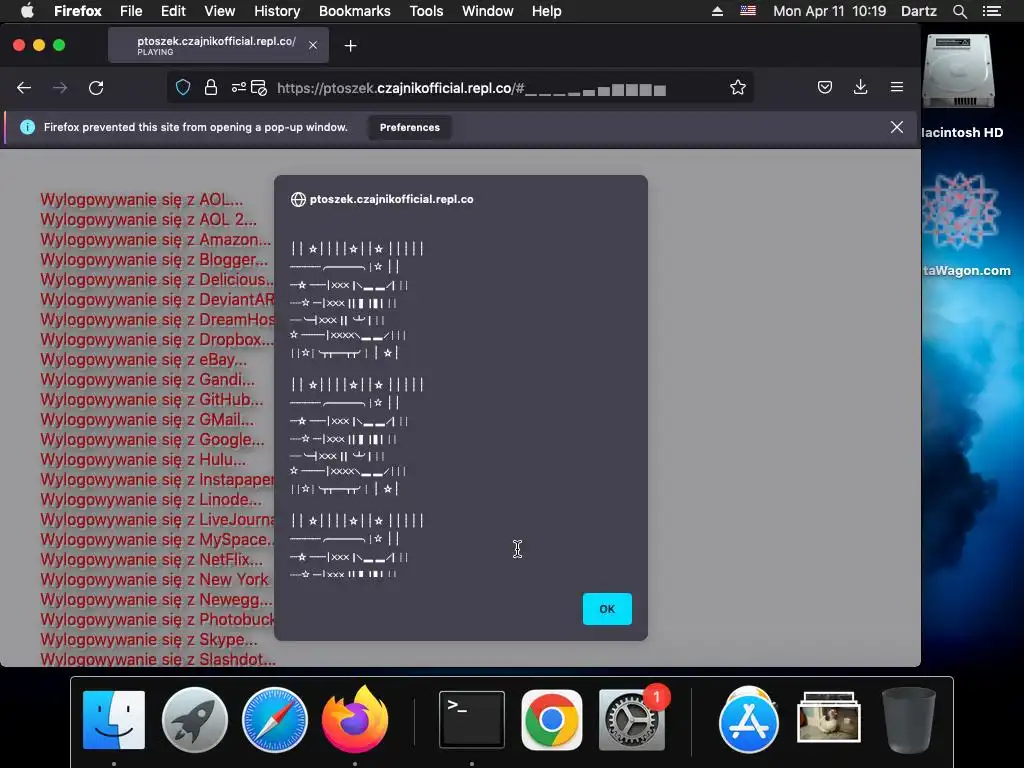Open the View menu
Image resolution: width=1024 pixels, height=768 pixels.
point(219,11)
